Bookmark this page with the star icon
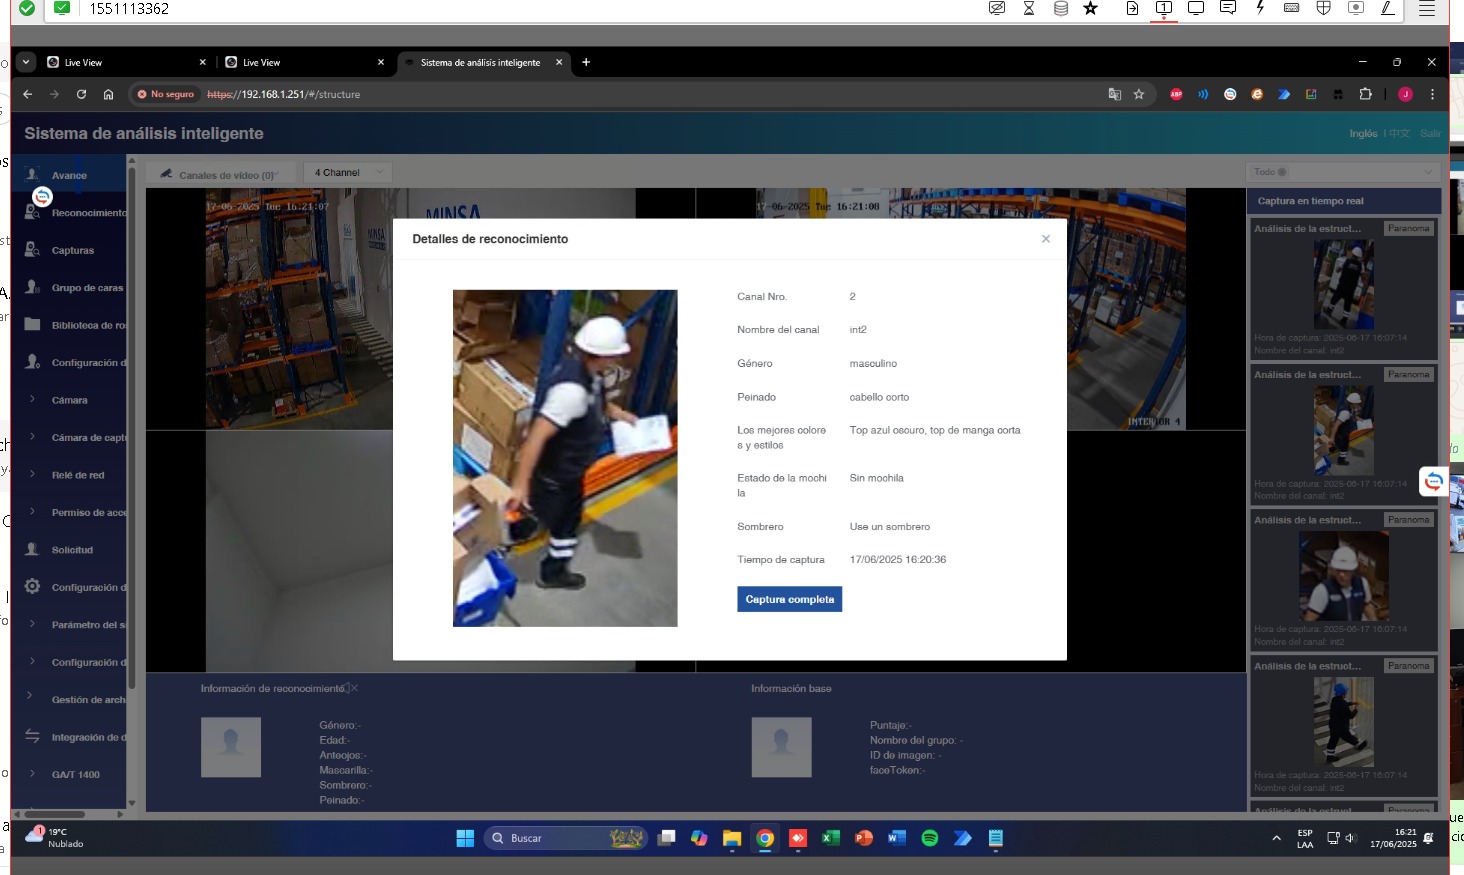 coord(1139,94)
